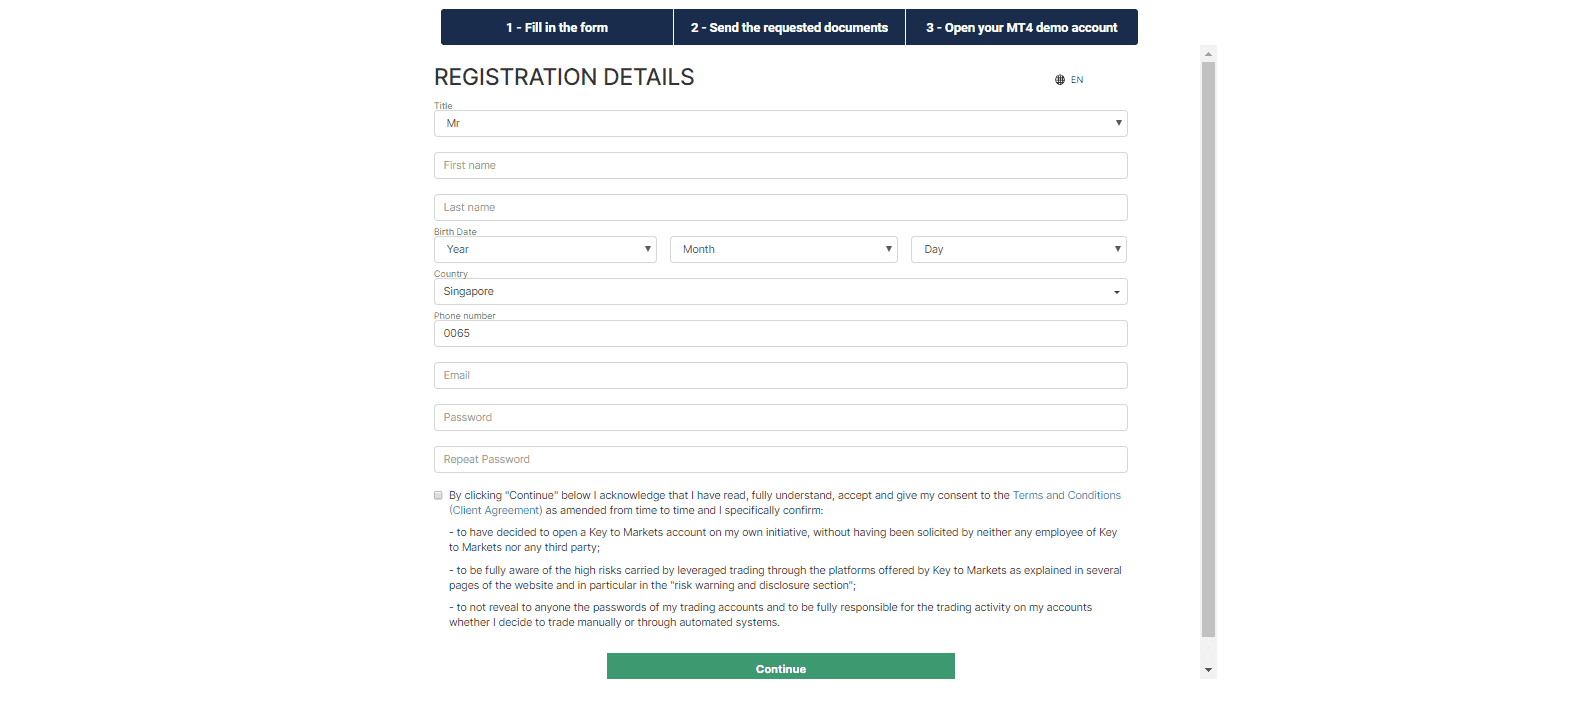
Task: Click the First name input field
Action: point(780,165)
